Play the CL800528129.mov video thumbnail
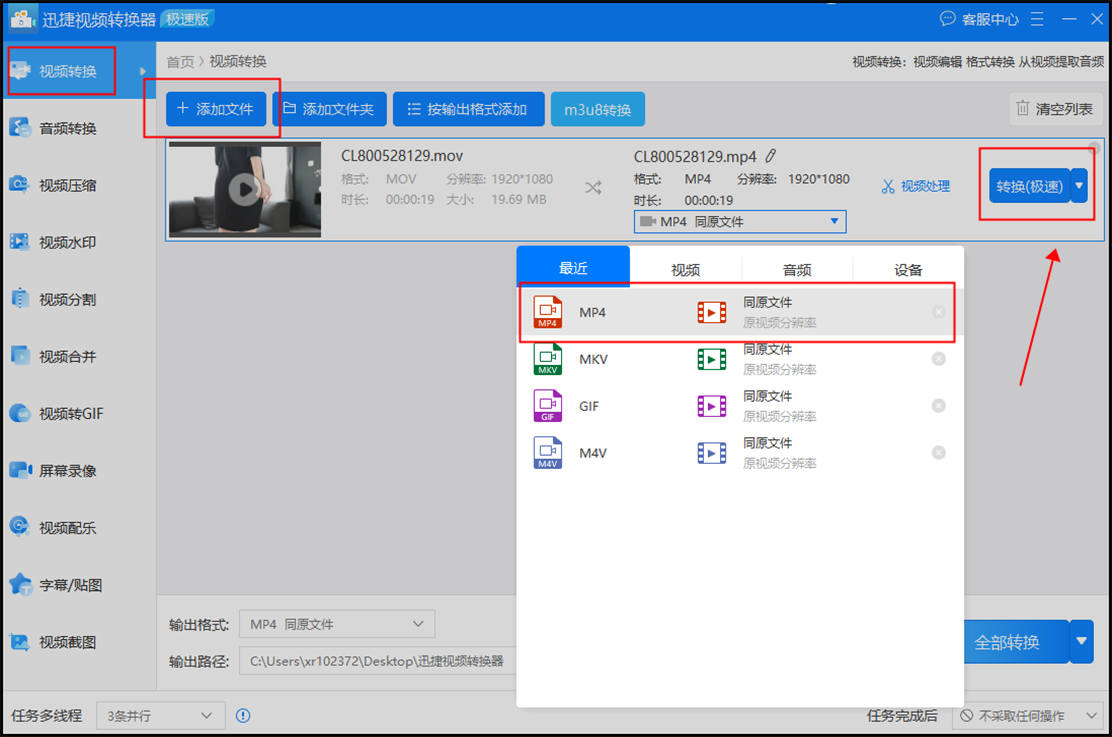 point(245,189)
